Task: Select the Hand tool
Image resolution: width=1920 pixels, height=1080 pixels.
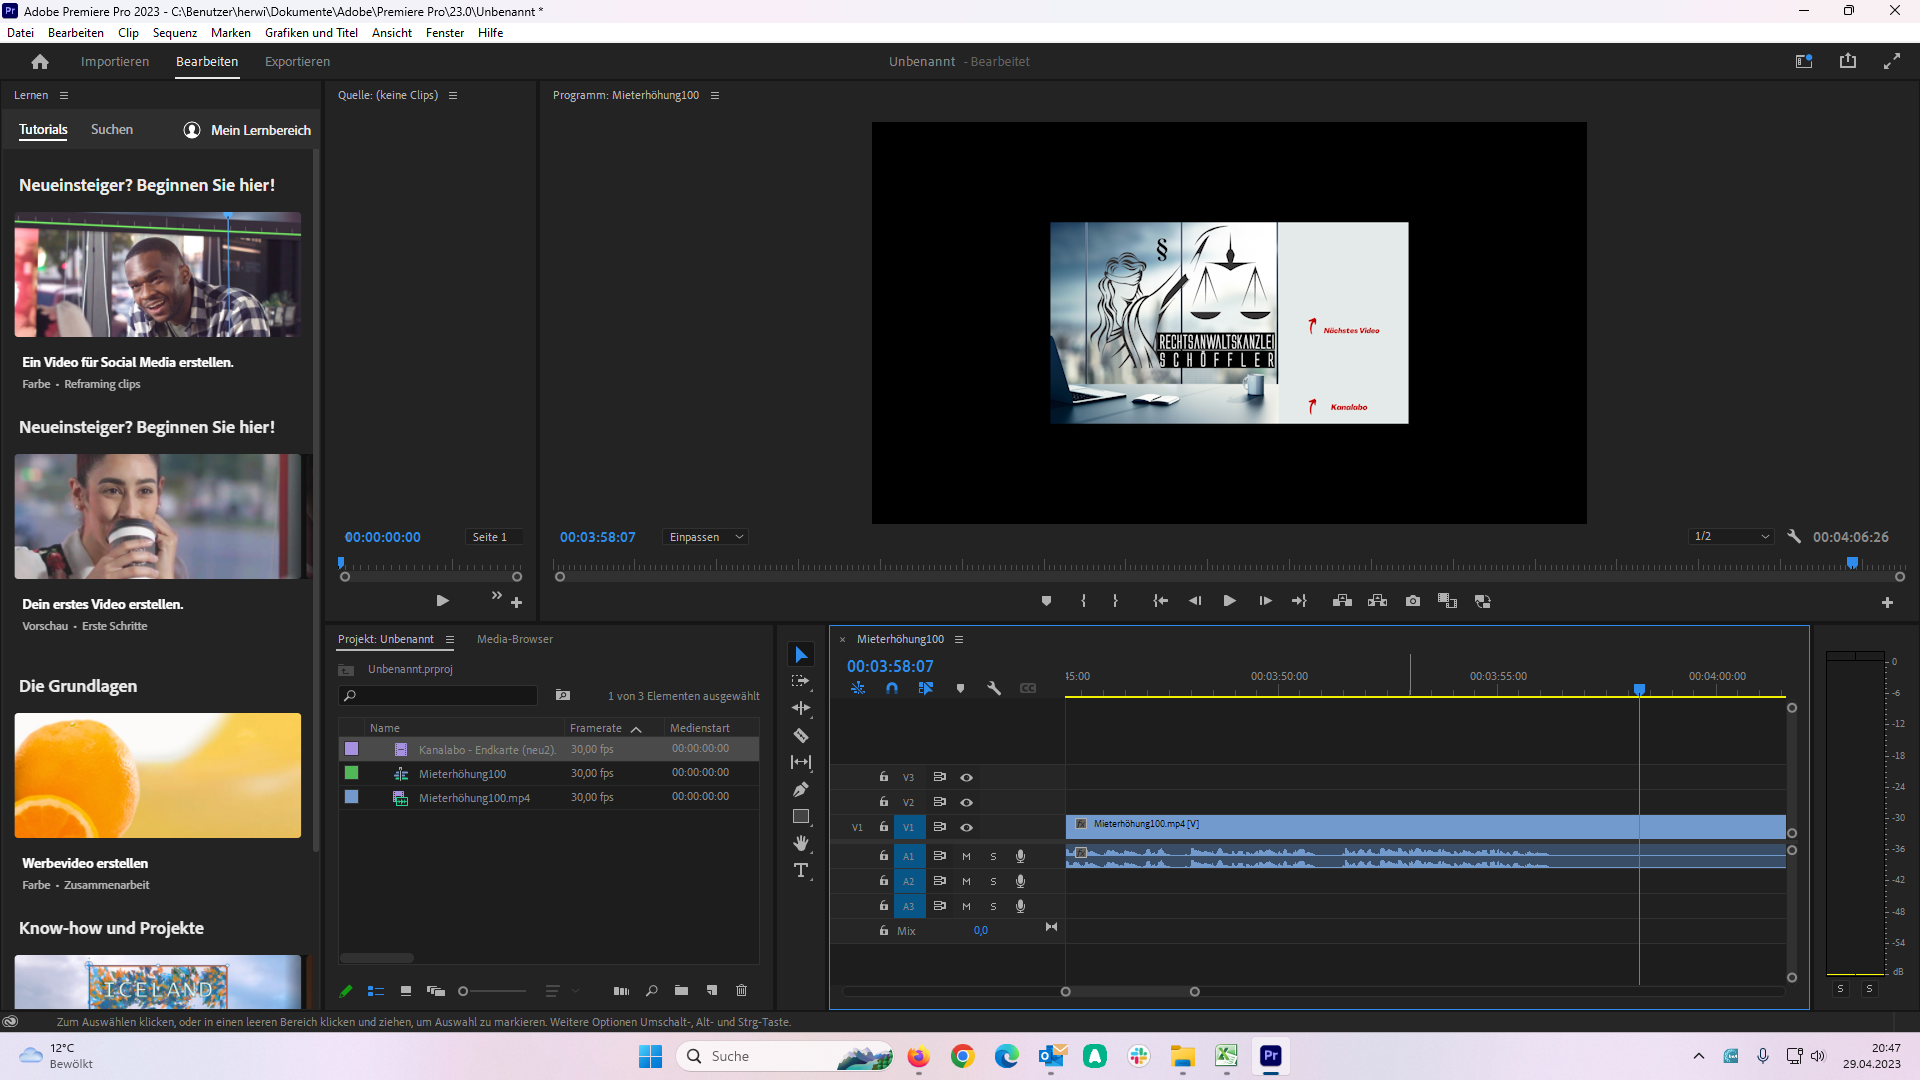Action: [801, 843]
